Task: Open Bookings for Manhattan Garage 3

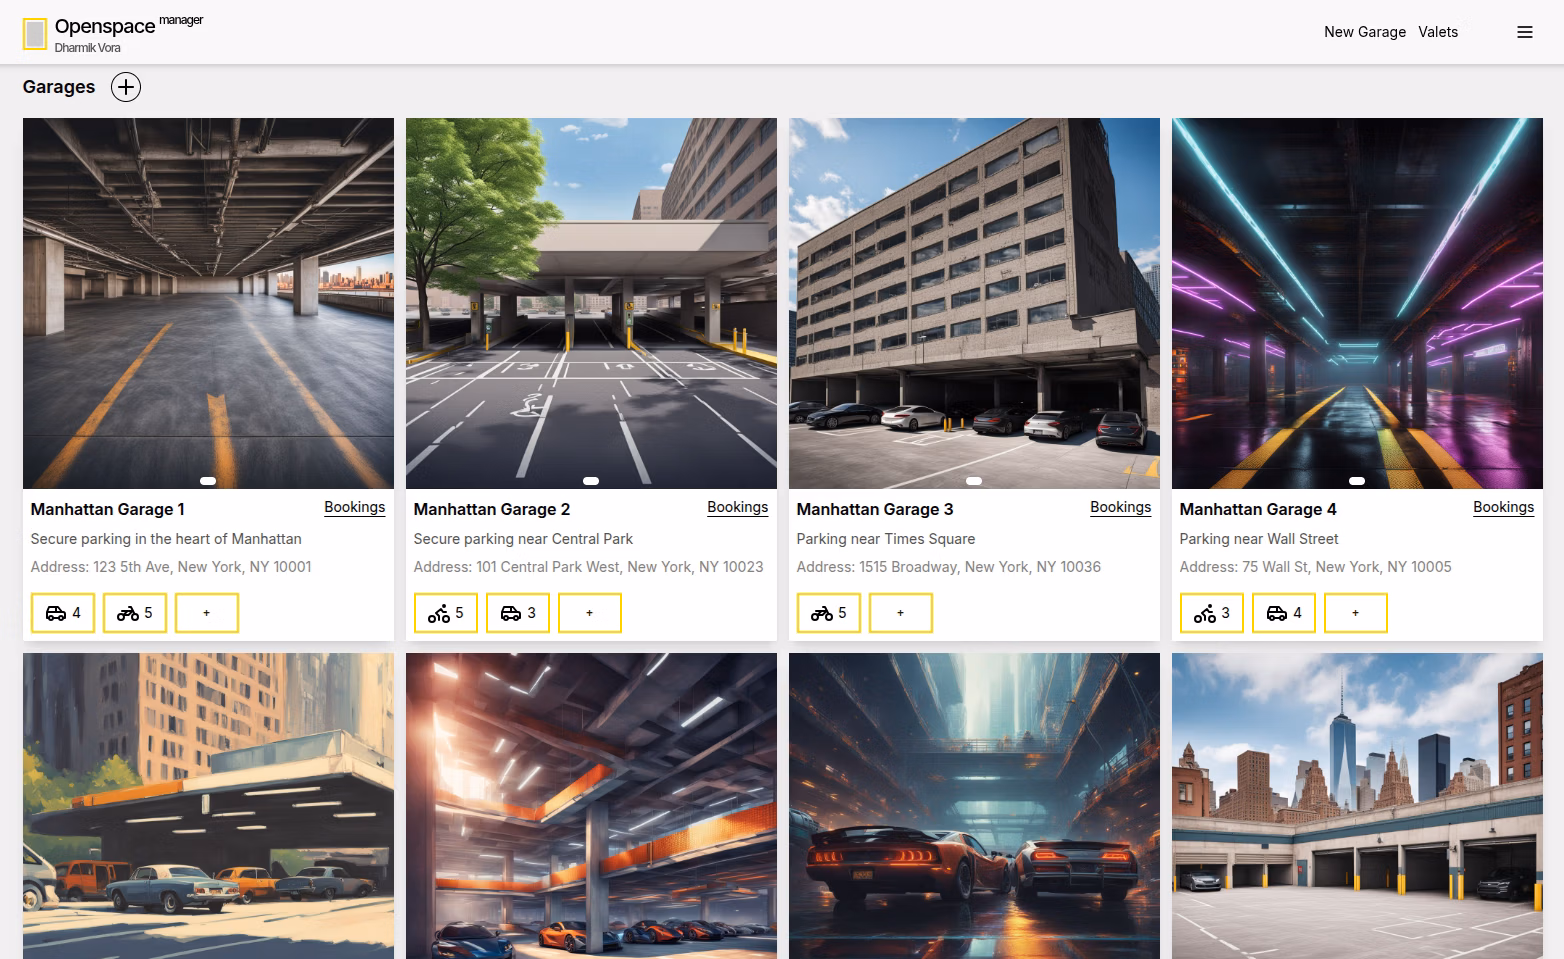Action: (x=1120, y=507)
